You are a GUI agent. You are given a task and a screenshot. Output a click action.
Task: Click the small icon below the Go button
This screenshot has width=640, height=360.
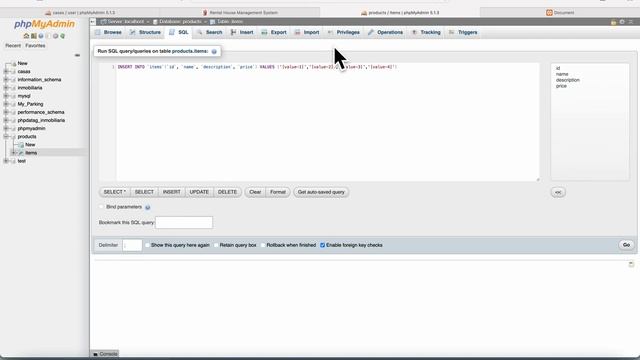[631, 264]
